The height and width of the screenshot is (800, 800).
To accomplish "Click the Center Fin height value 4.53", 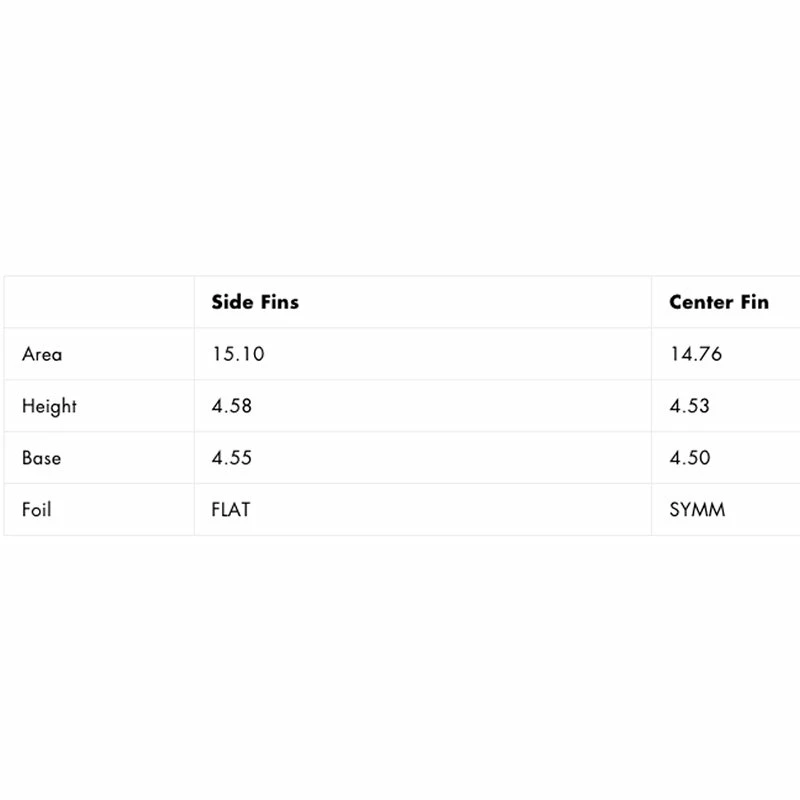I will (x=690, y=406).
